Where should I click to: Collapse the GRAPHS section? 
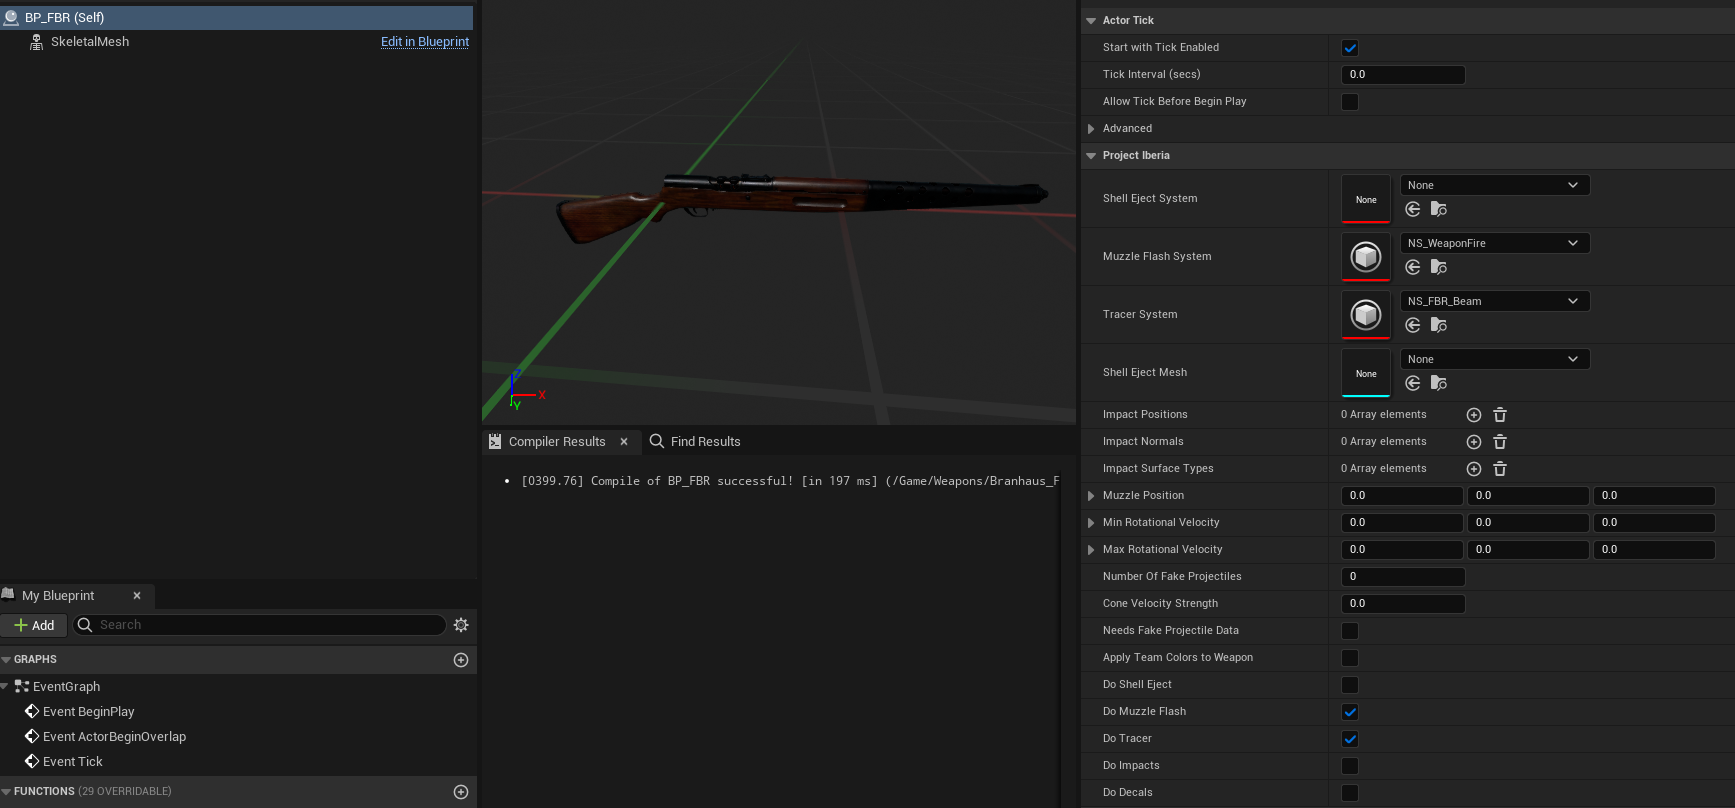pos(6,660)
